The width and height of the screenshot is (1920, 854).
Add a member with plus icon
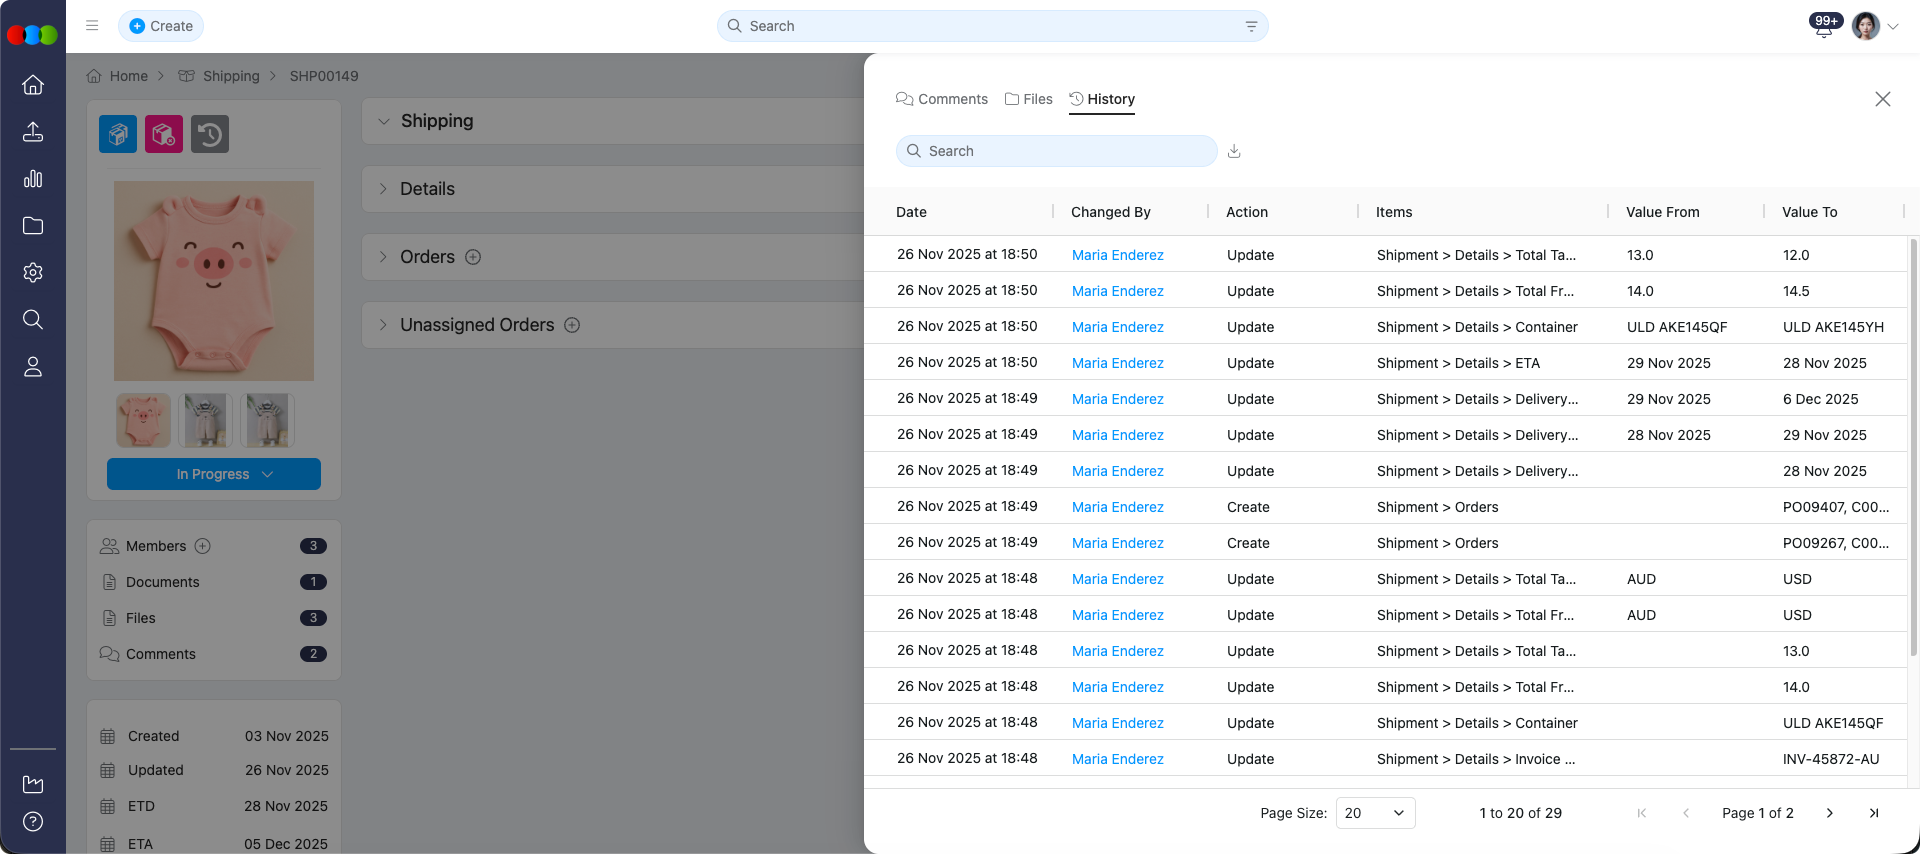pyautogui.click(x=203, y=546)
